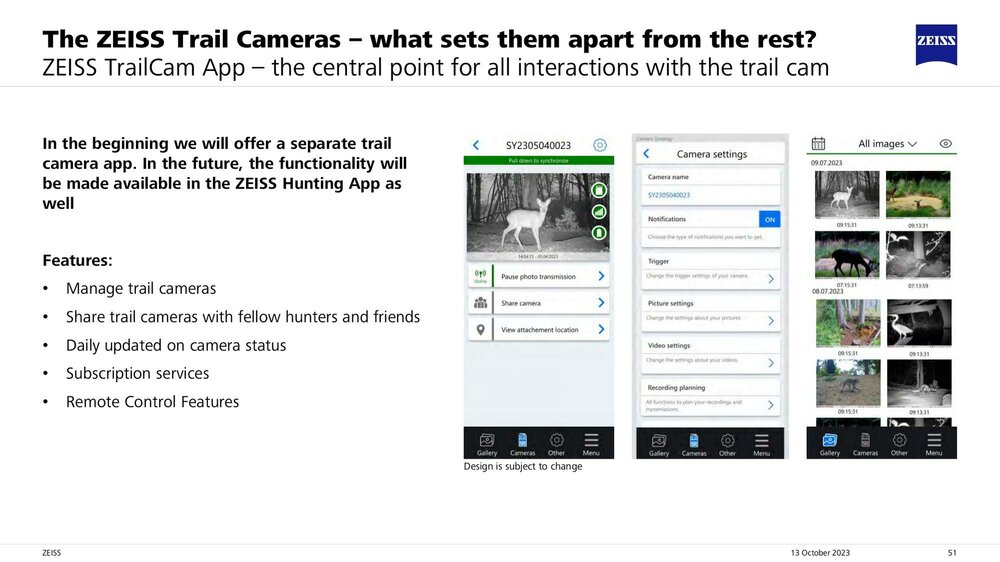Select the Menu tab on Camera settings screen

[761, 444]
